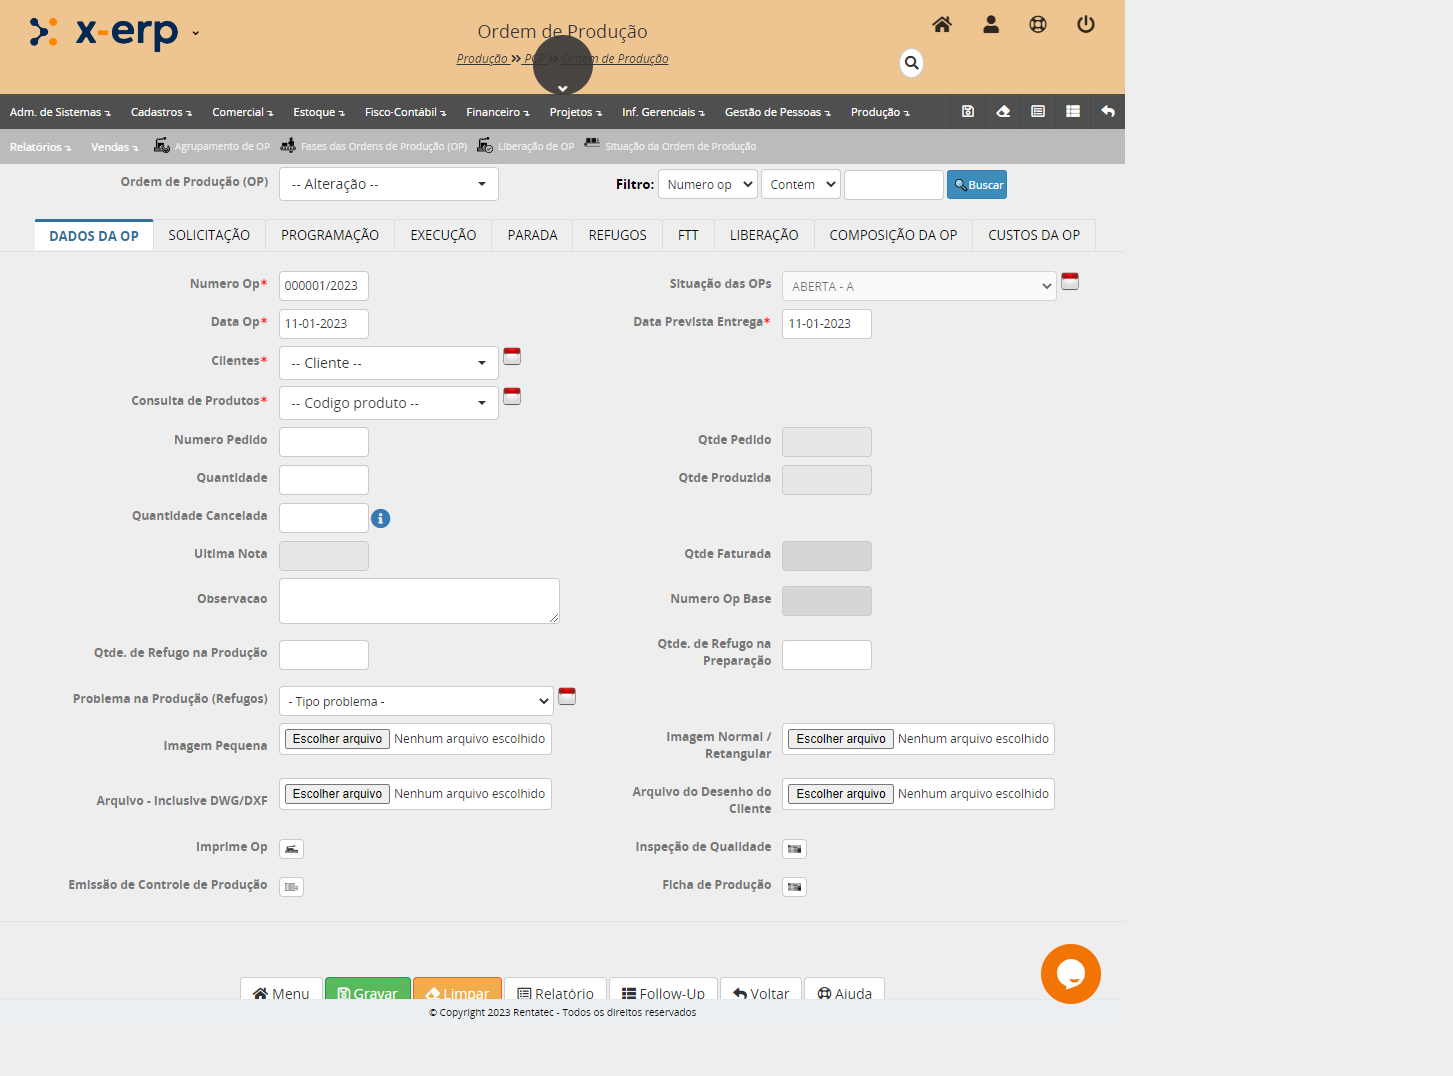Click the info icon beside Quantidade Cancelada
This screenshot has width=1453, height=1076.
pos(380,518)
